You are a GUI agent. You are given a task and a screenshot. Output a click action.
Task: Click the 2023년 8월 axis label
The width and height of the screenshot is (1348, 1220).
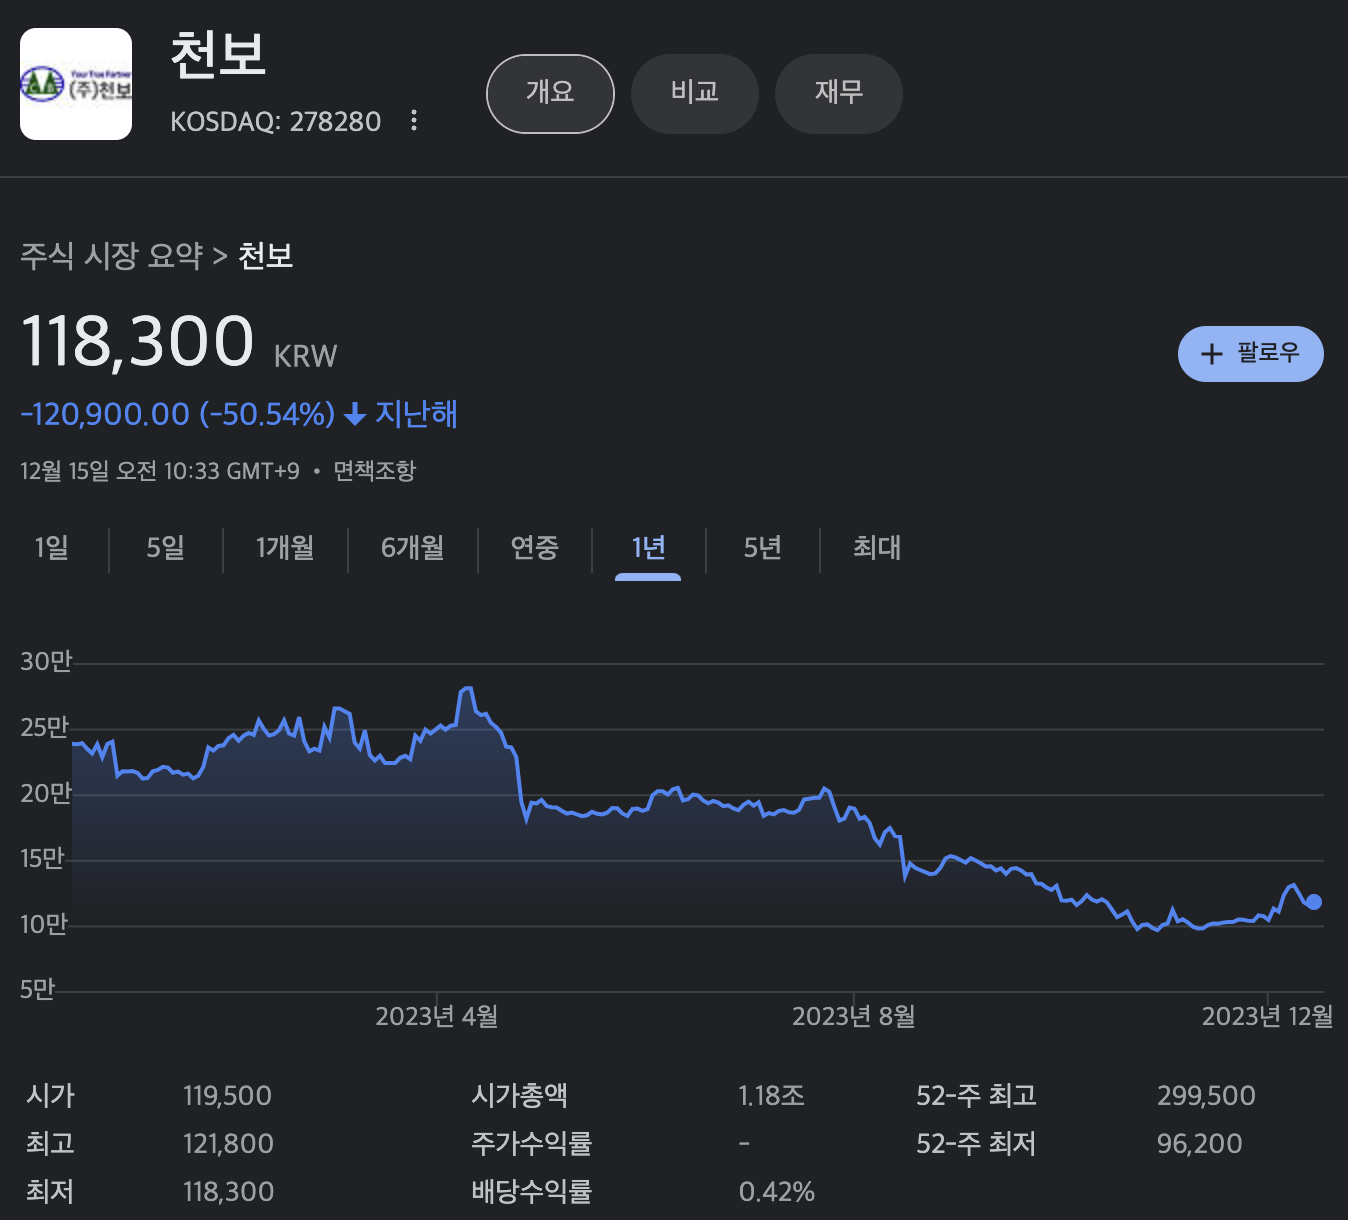pyautogui.click(x=854, y=1017)
